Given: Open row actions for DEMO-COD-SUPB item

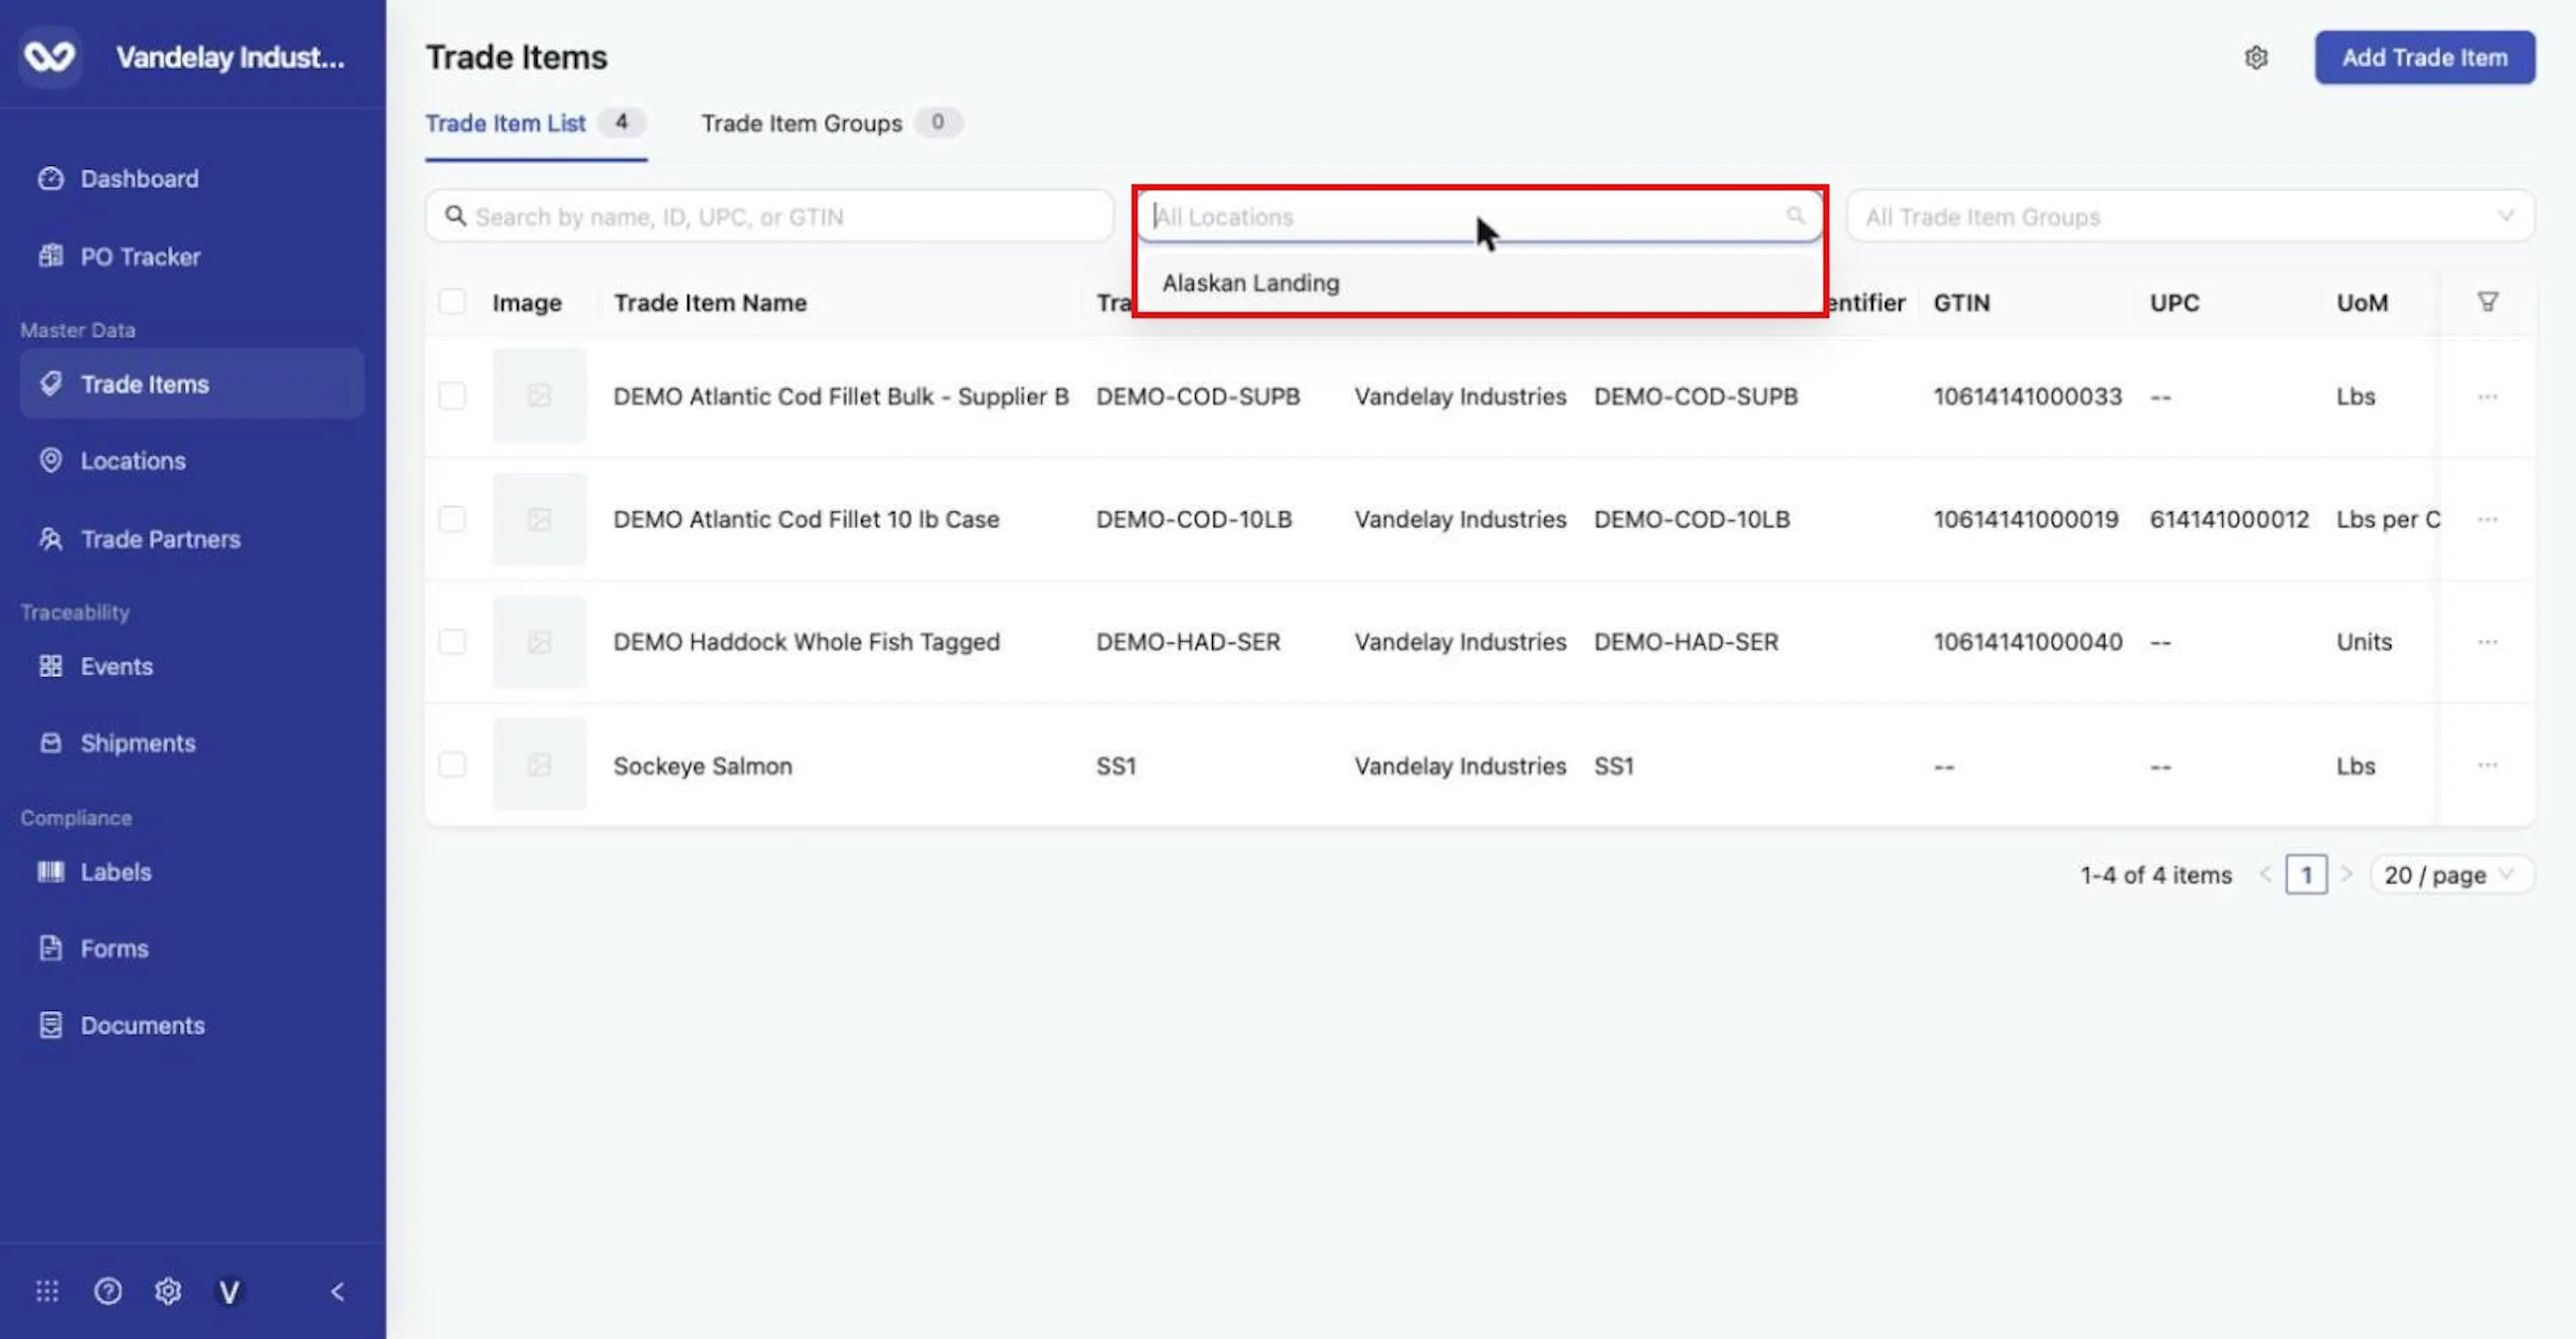Looking at the screenshot, I should (2487, 397).
